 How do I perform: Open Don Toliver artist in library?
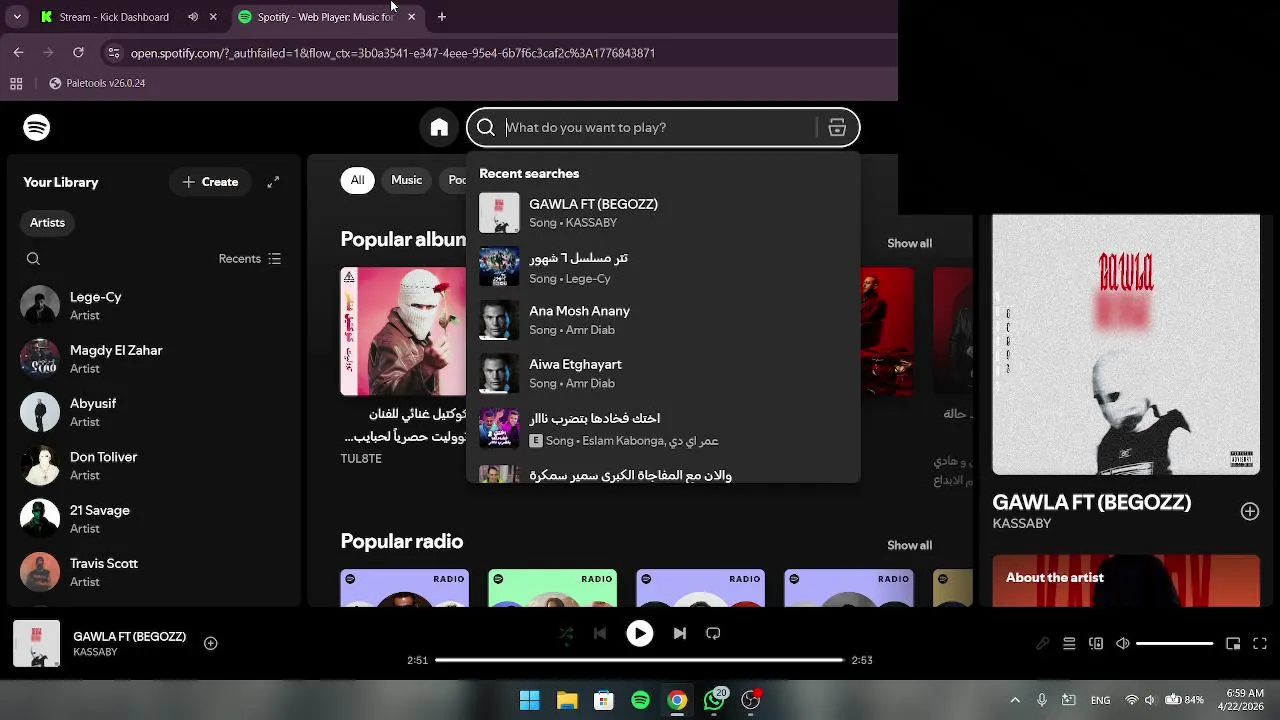click(155, 465)
